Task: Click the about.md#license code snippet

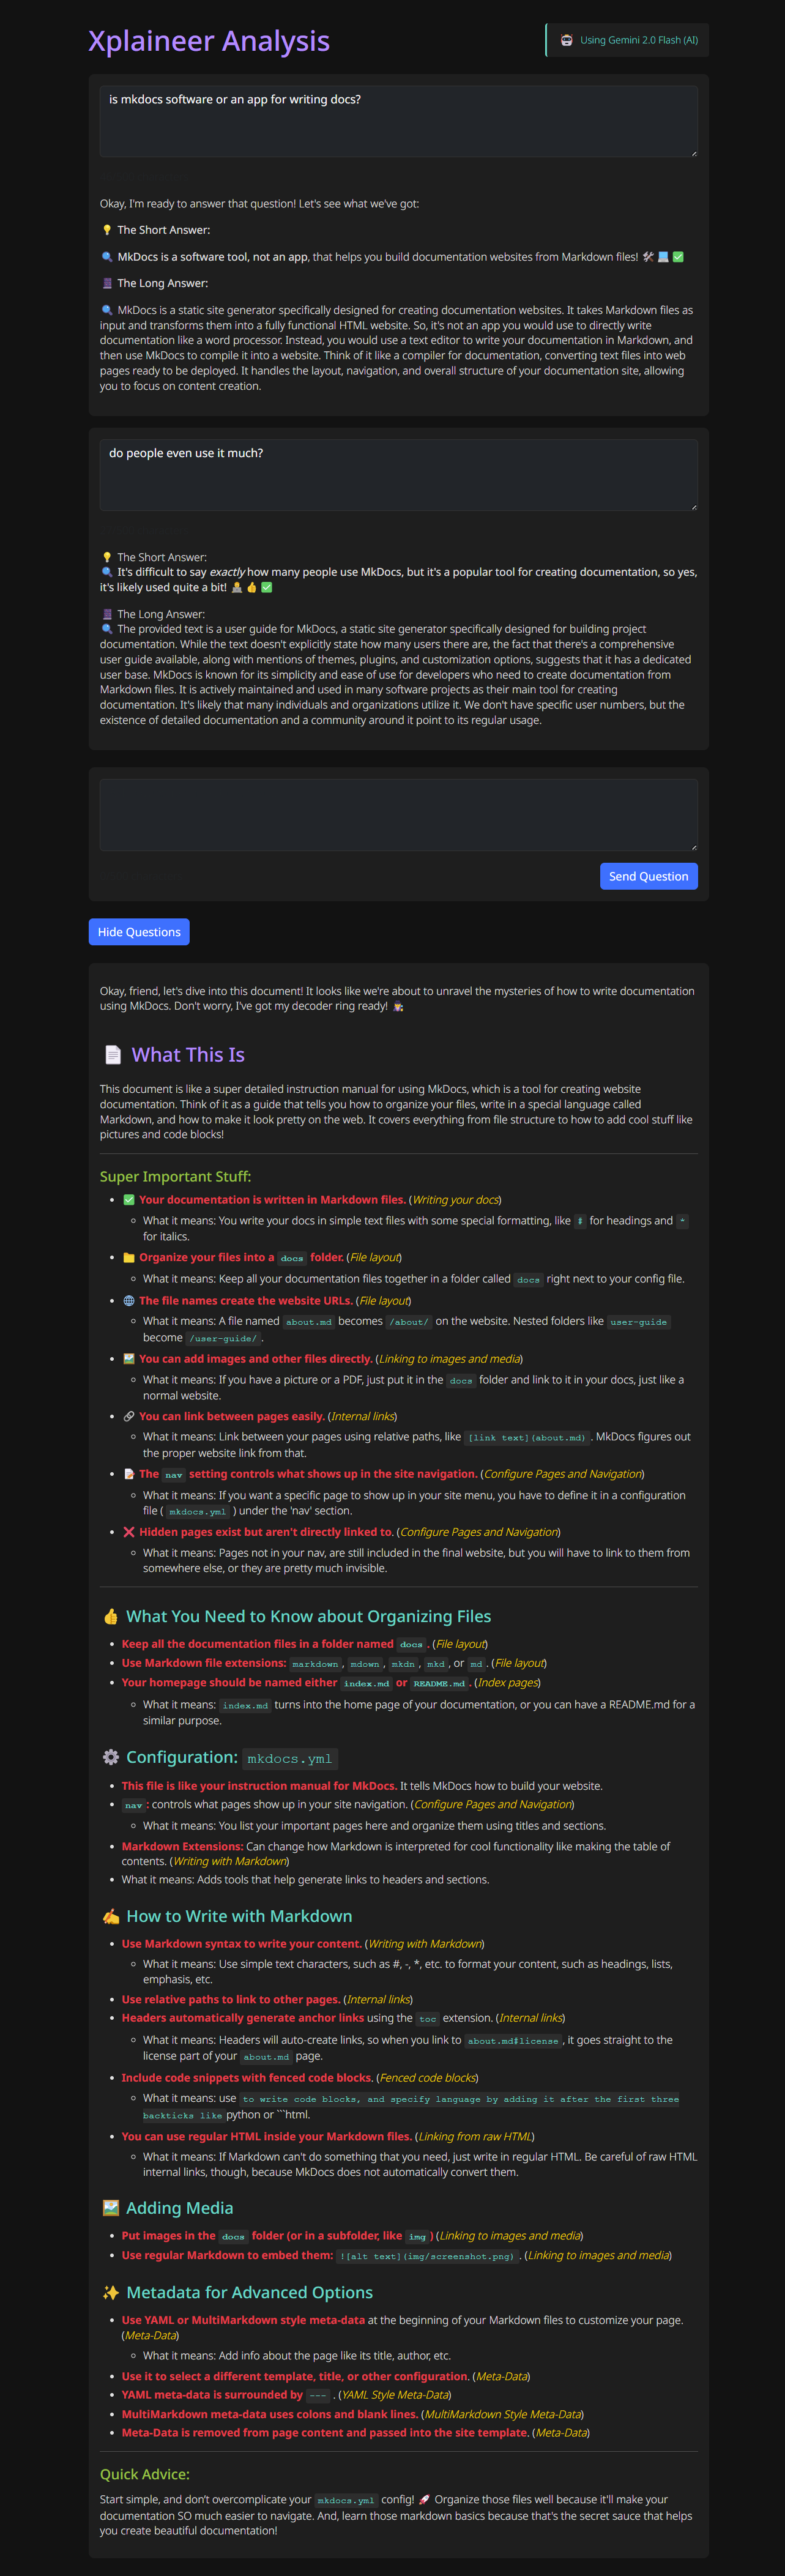Action: pos(513,2041)
